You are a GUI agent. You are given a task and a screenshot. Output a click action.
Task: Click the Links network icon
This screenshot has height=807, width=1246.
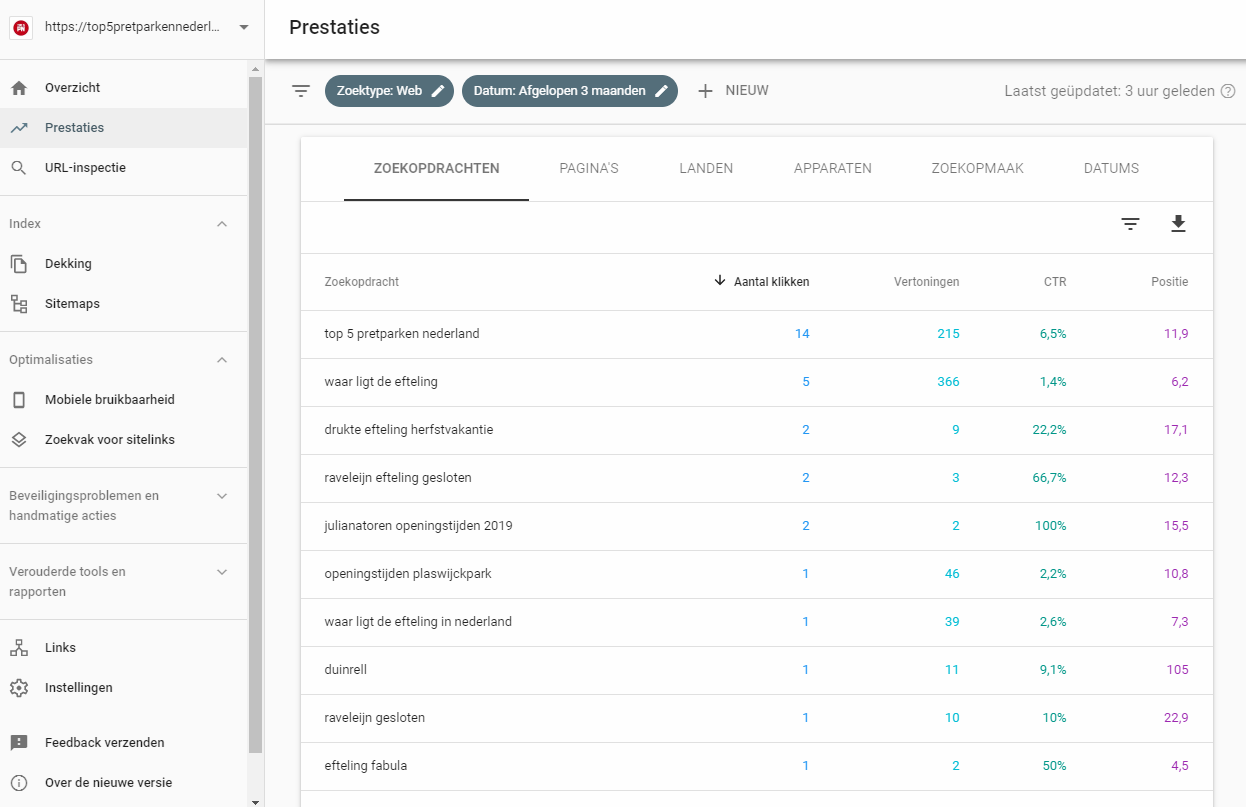click(19, 648)
